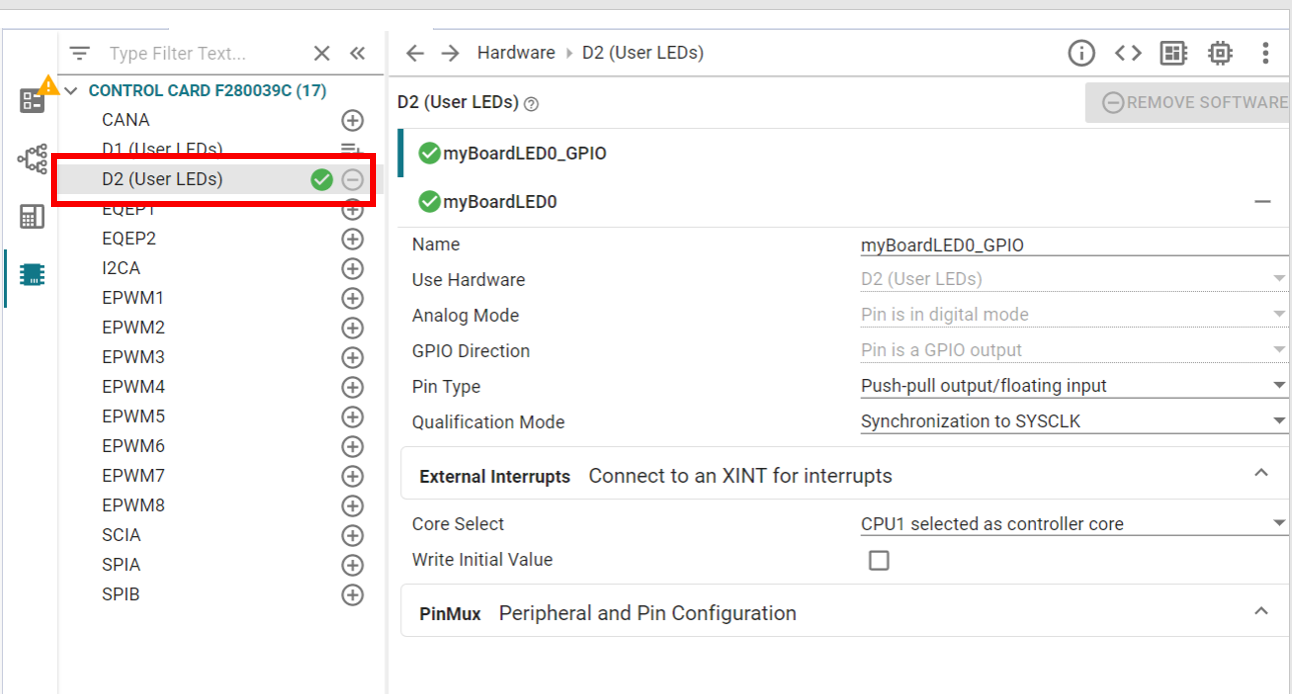Click the Name field containing myBoardLED0_GPIO
Screen dimensions: 1292x694
pos(1073,245)
